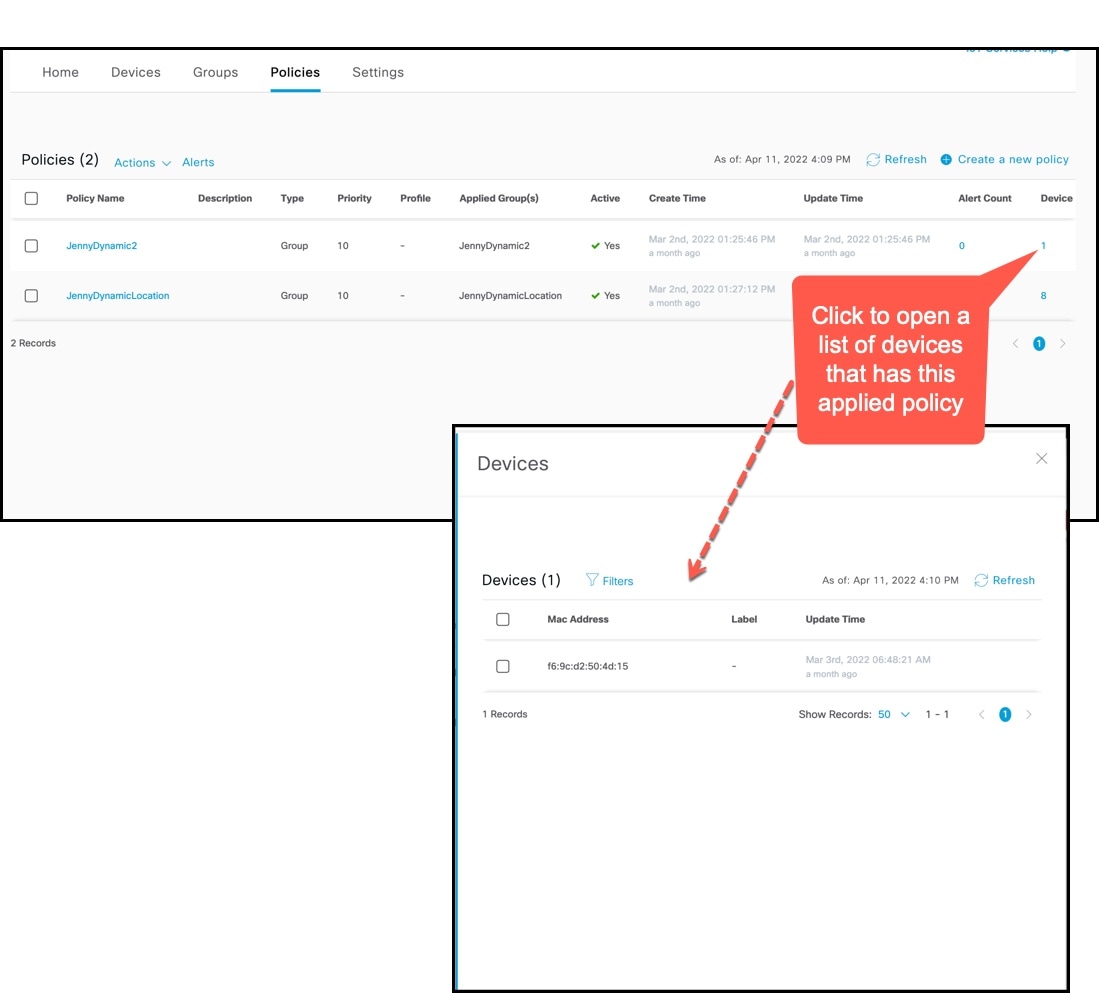Check the JennyDynamicLocation policy row checkbox
1099x993 pixels.
click(x=32, y=296)
